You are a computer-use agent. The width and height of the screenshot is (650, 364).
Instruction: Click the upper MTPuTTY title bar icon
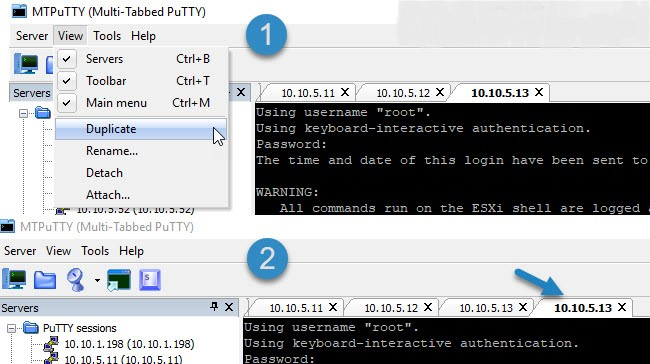tap(19, 11)
